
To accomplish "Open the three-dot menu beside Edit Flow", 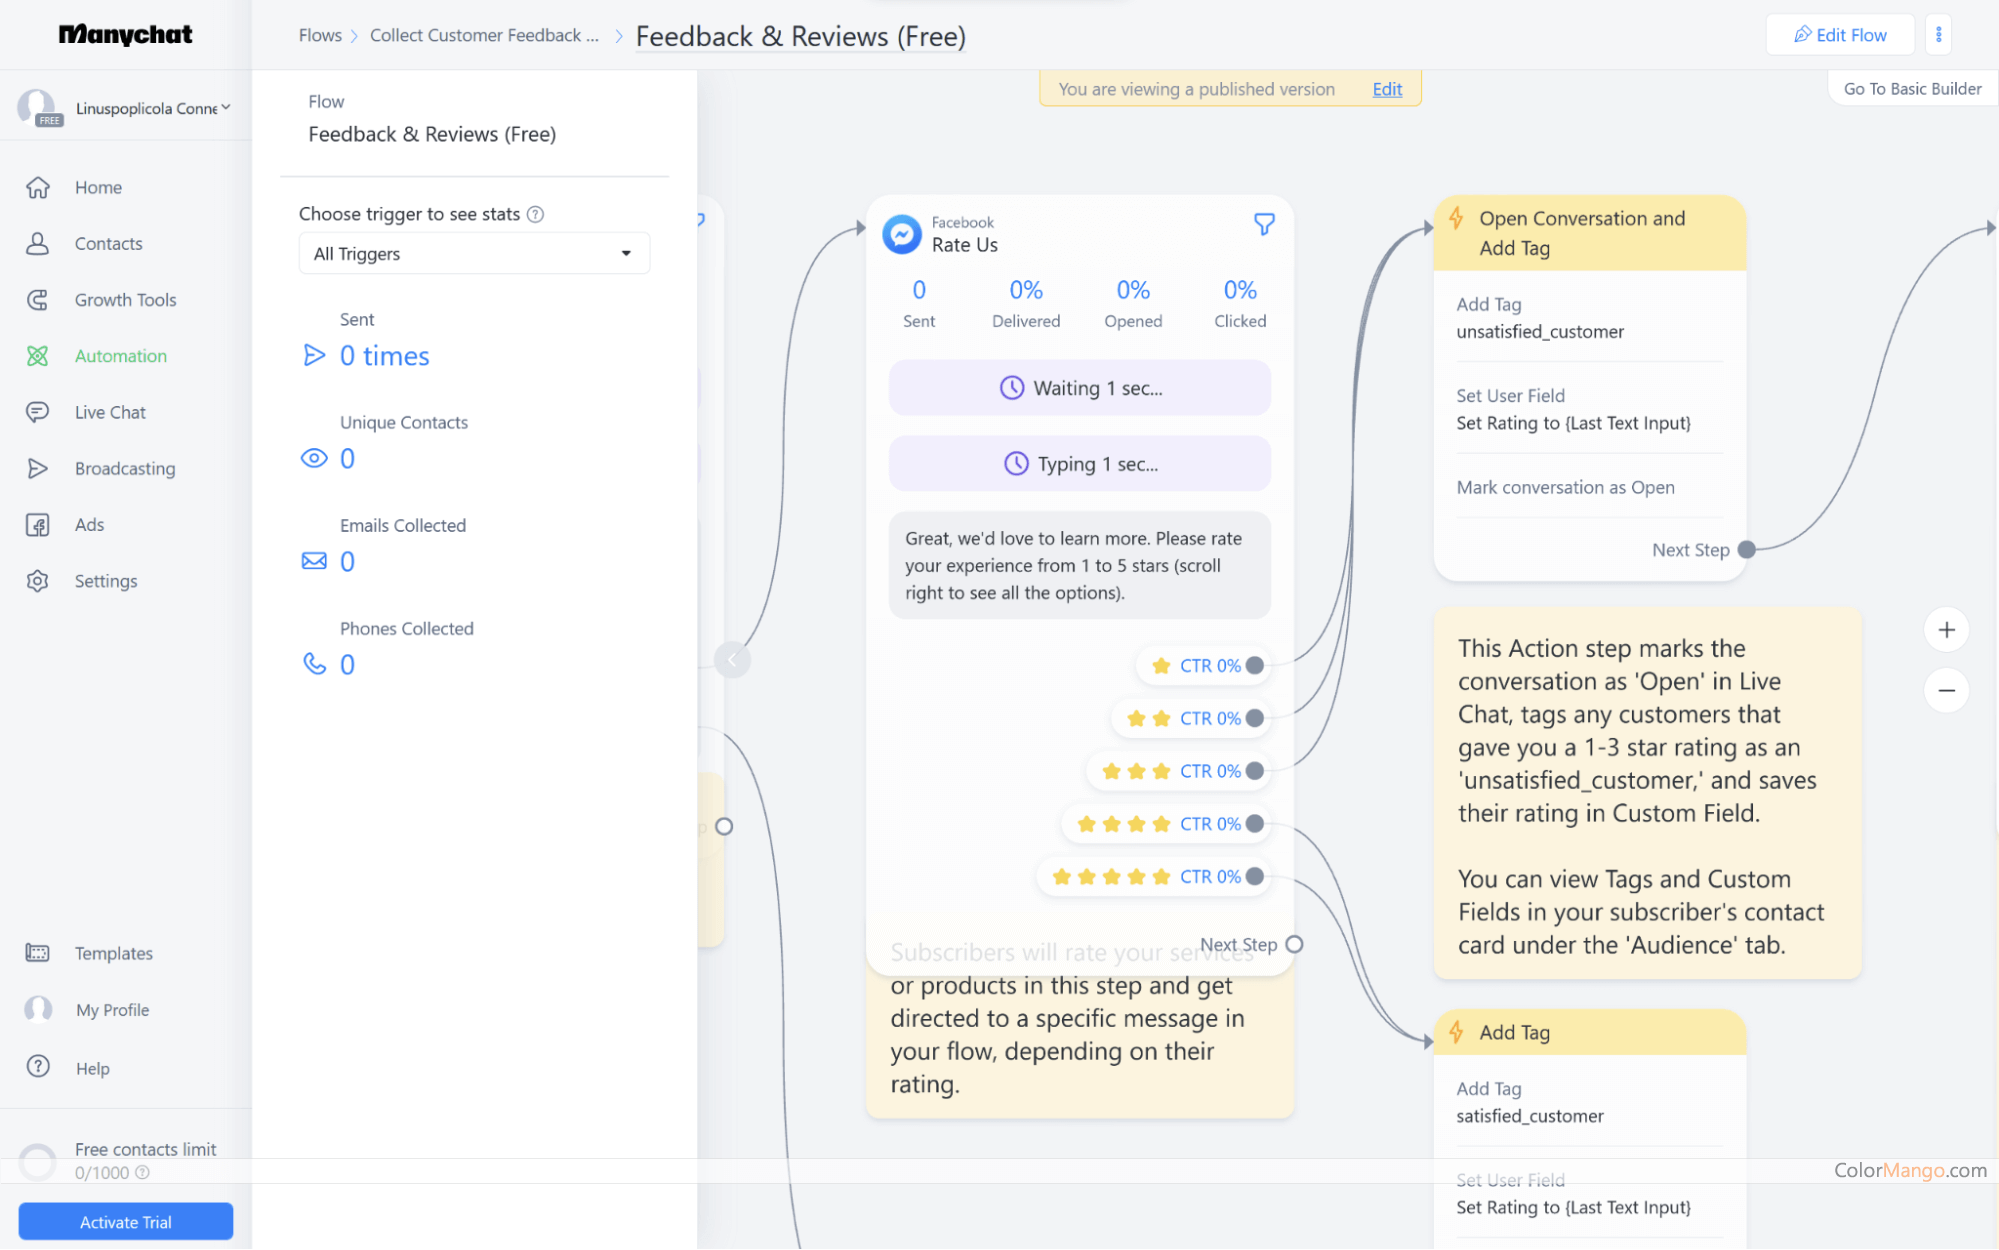I will pos(1938,35).
